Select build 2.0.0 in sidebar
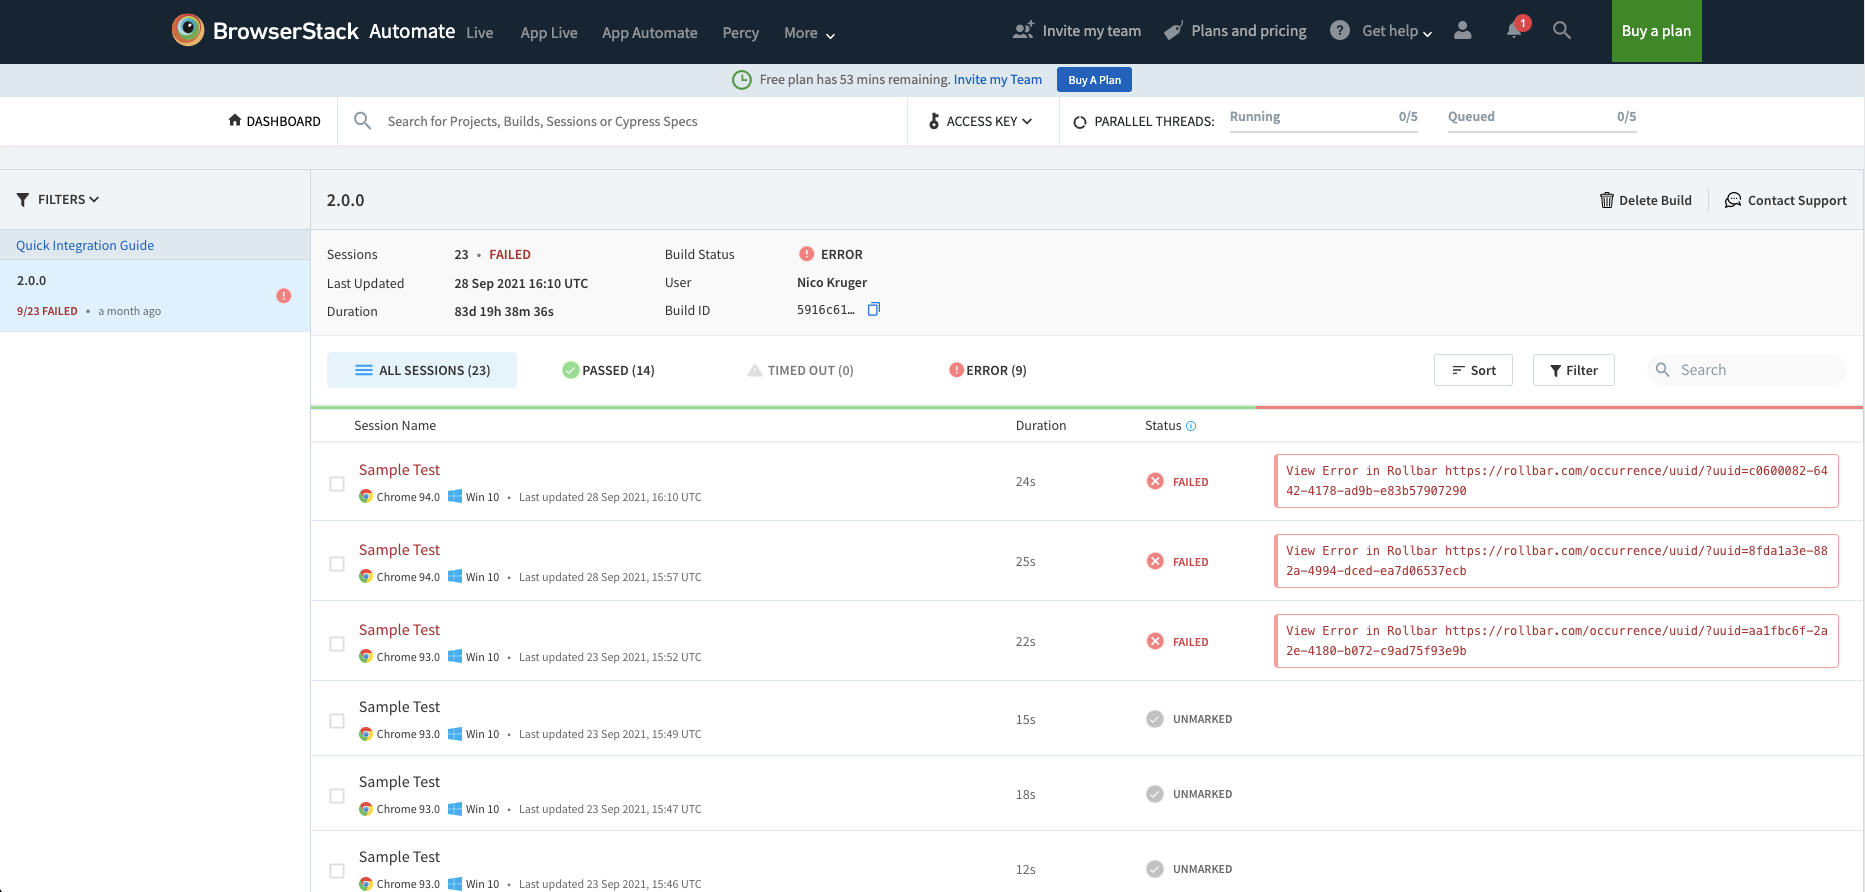Viewport: 1865px width, 892px height. [155, 296]
